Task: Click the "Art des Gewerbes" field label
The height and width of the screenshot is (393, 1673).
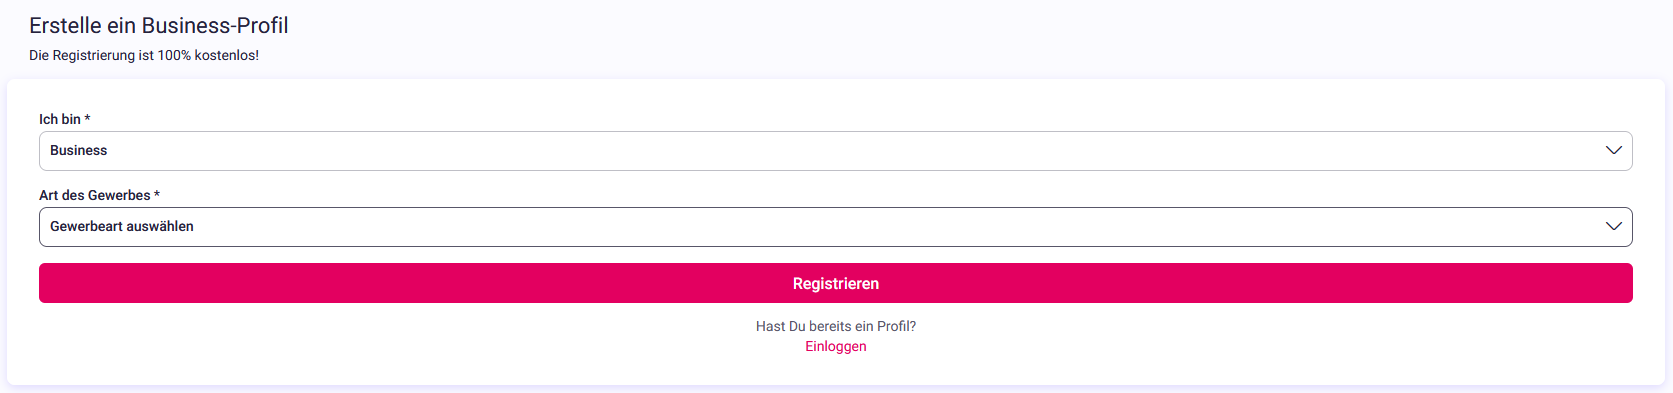Action: pyautogui.click(x=95, y=195)
